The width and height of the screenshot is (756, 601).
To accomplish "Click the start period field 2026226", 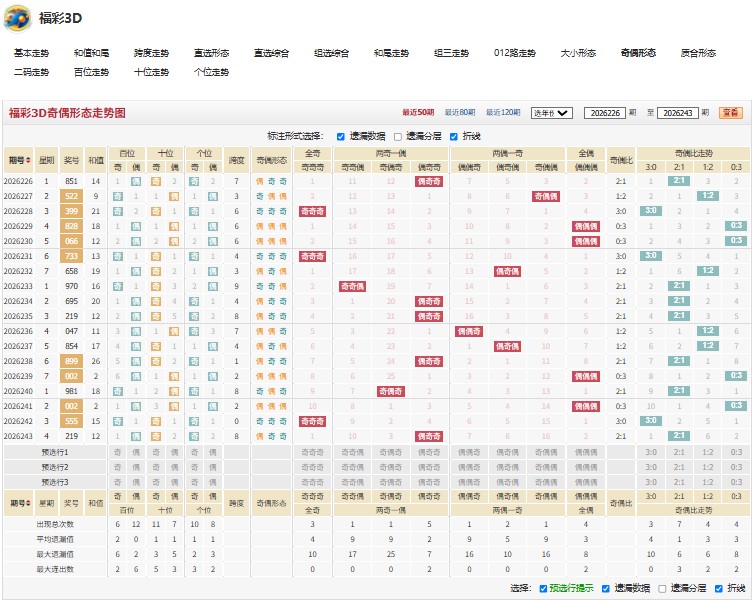I will [605, 113].
